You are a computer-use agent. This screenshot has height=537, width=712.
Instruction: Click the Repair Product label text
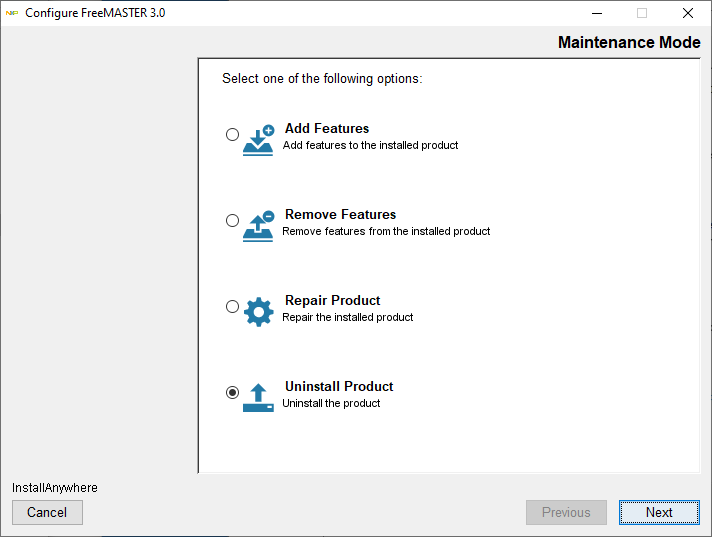pyautogui.click(x=332, y=301)
